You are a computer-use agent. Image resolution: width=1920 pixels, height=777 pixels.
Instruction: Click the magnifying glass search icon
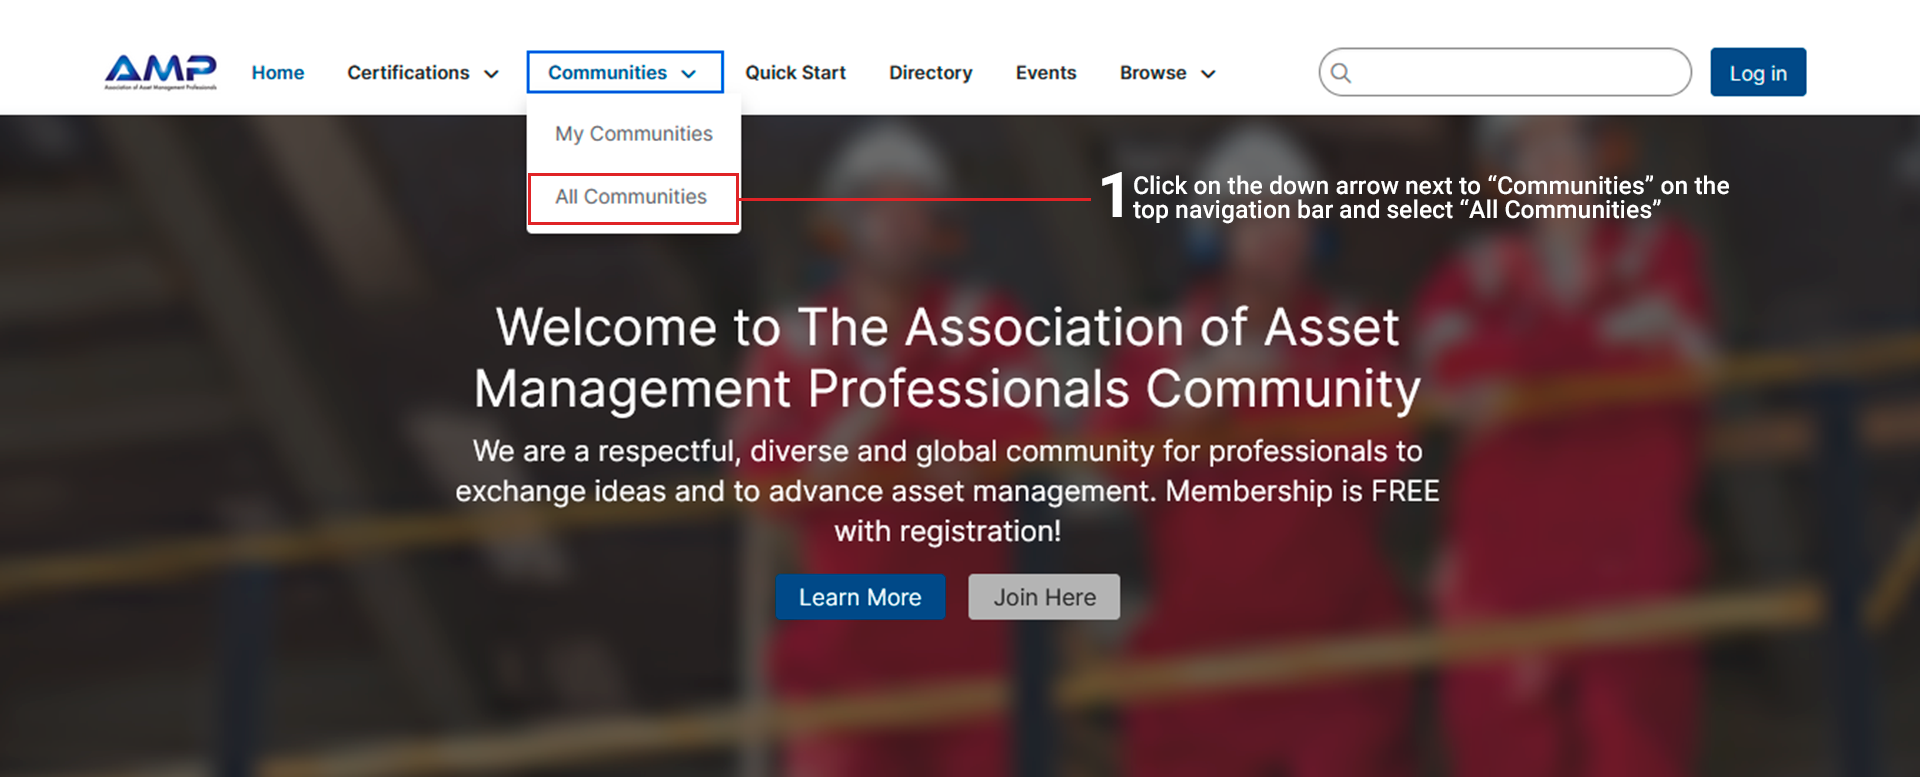(1341, 73)
